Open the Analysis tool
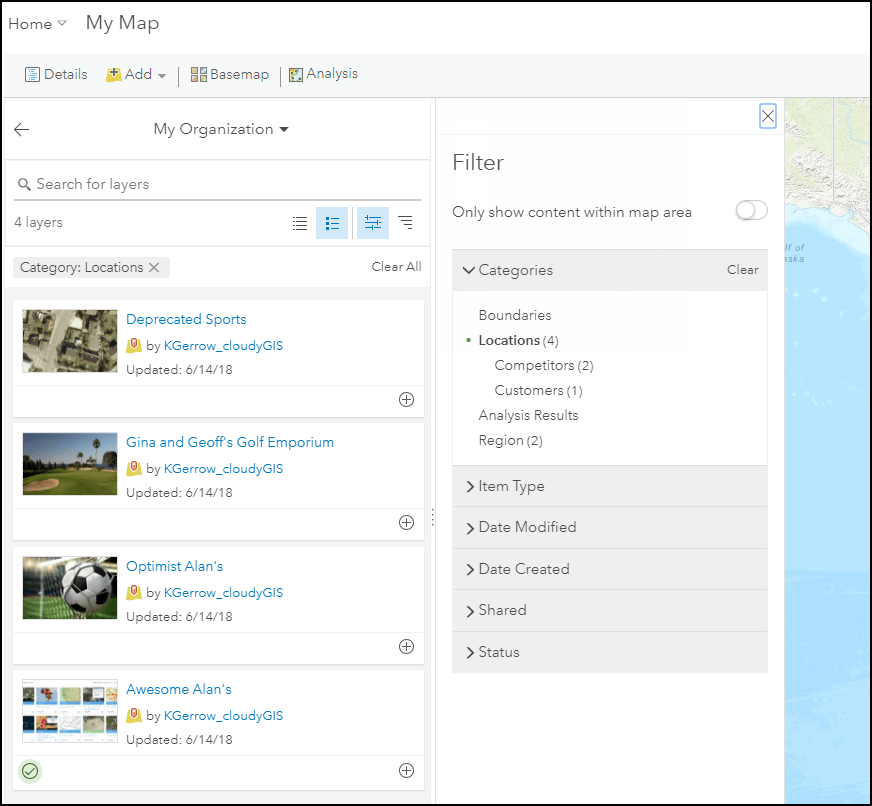 pyautogui.click(x=323, y=74)
